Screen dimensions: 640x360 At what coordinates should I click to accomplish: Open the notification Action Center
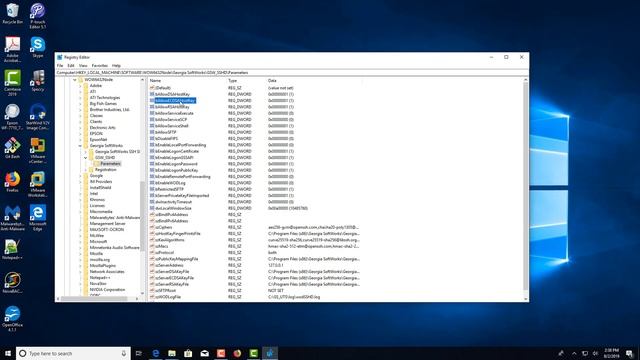tap(629, 353)
